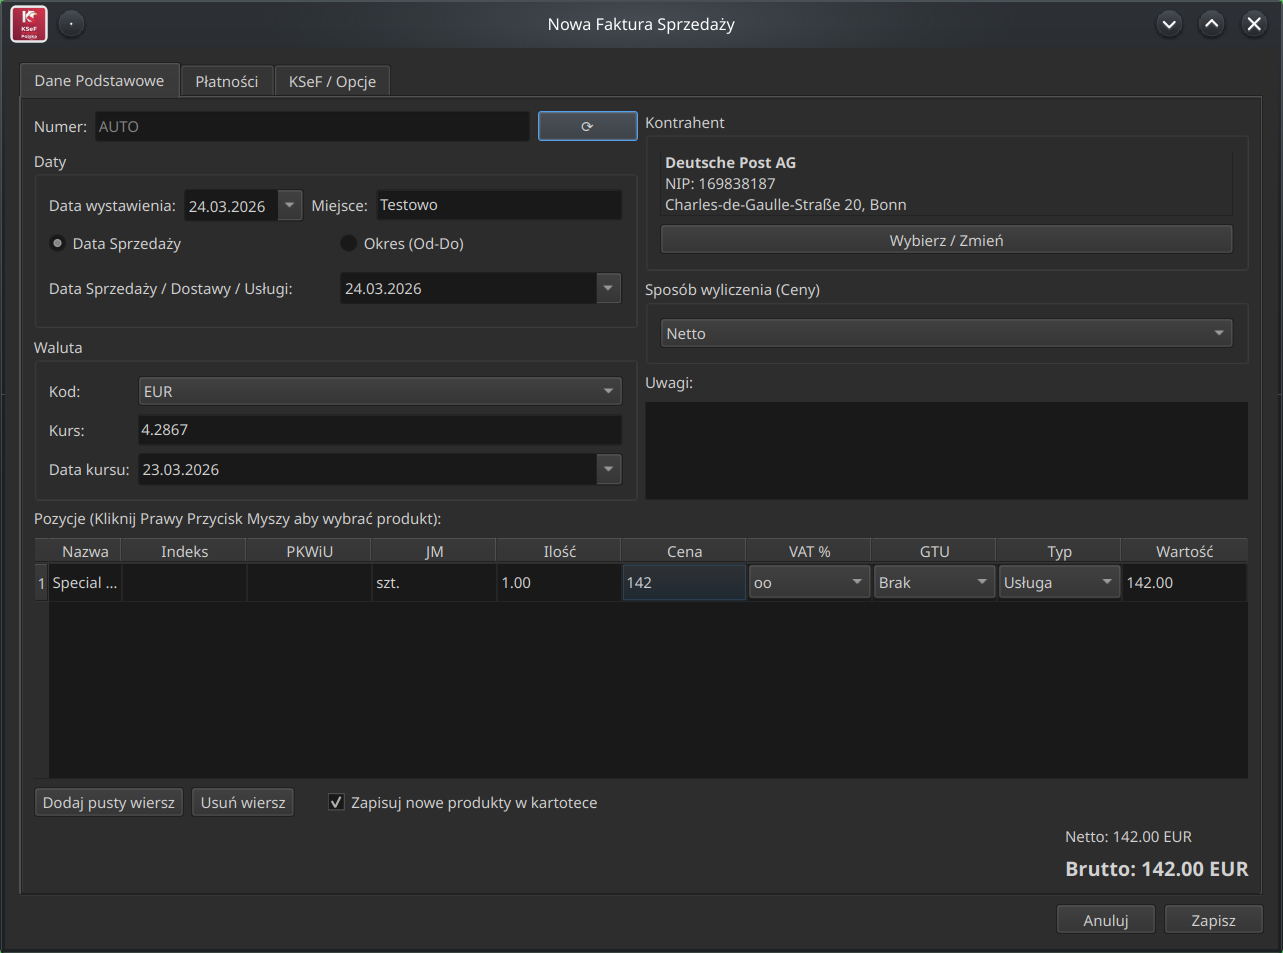Open the Data wystawienia date dropdown

(289, 205)
